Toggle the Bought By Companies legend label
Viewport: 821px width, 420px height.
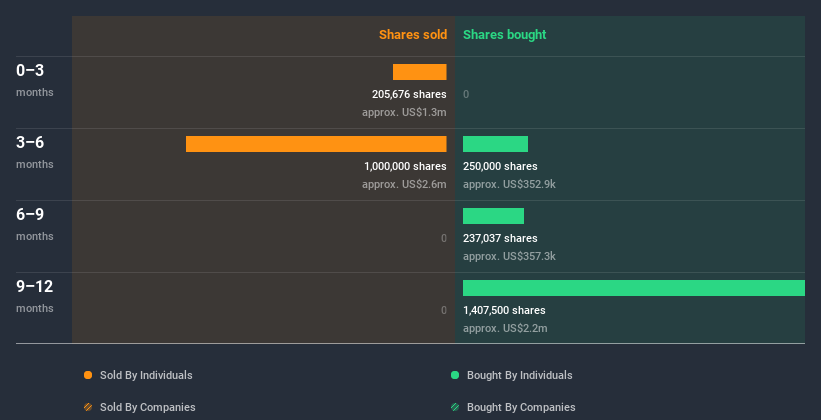521,407
